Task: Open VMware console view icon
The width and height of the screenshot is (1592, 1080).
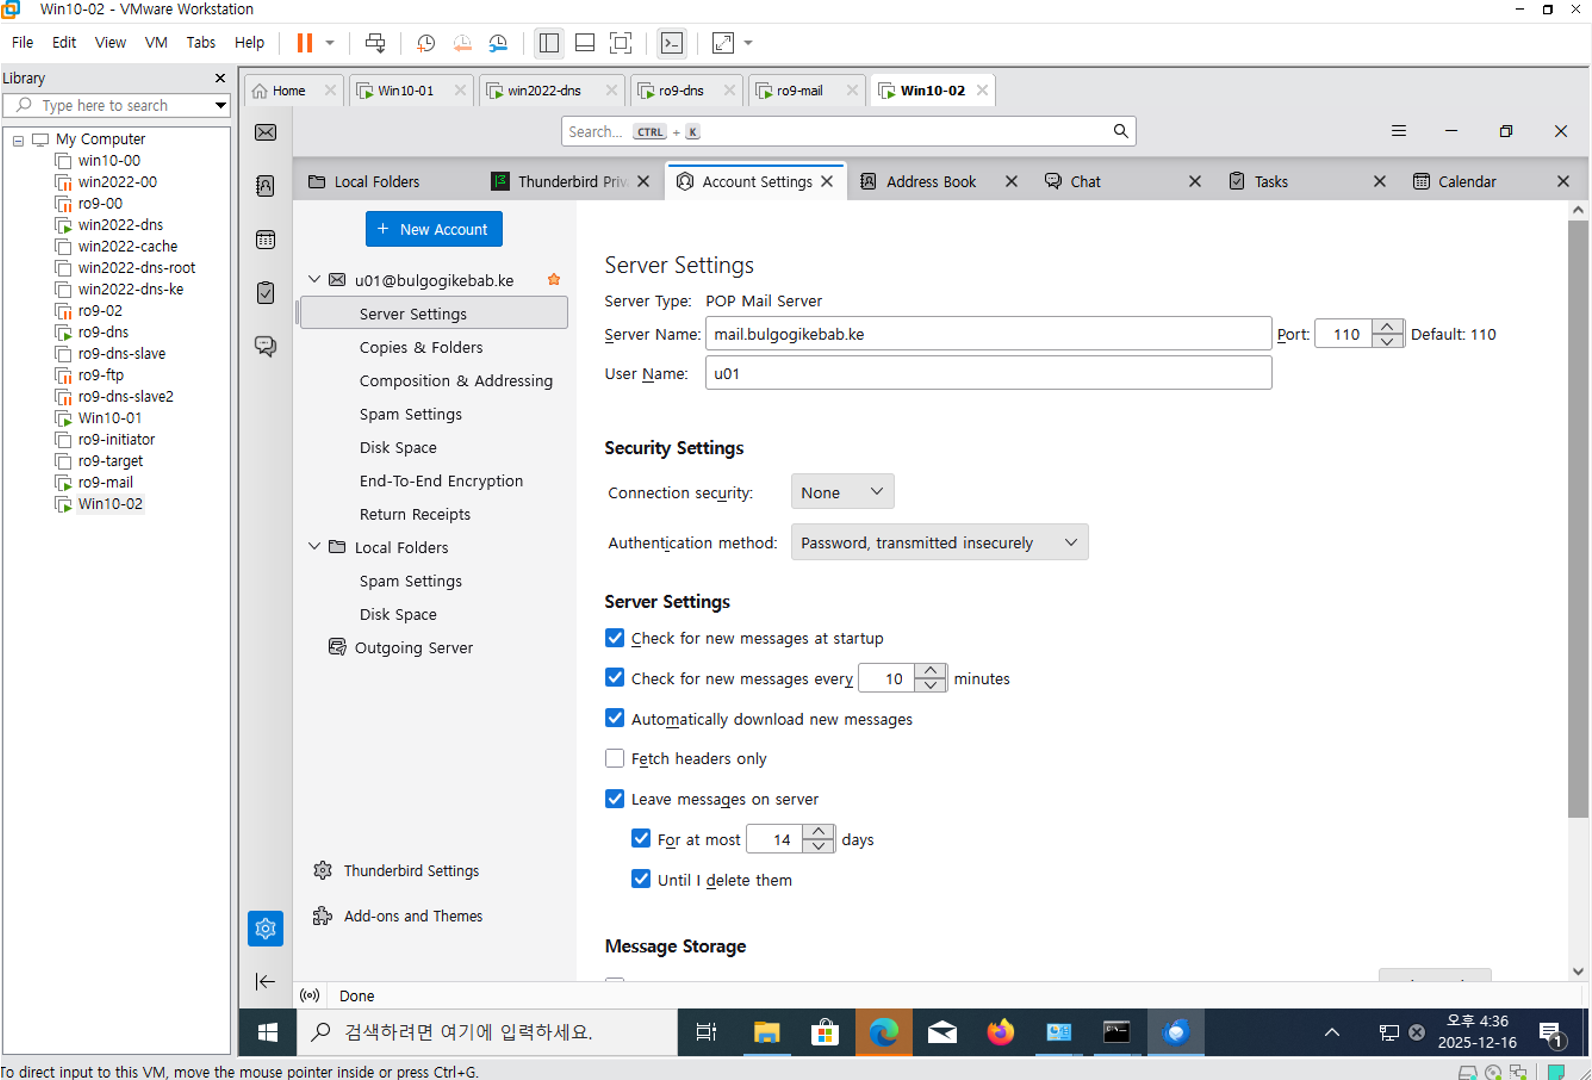Action: click(672, 43)
